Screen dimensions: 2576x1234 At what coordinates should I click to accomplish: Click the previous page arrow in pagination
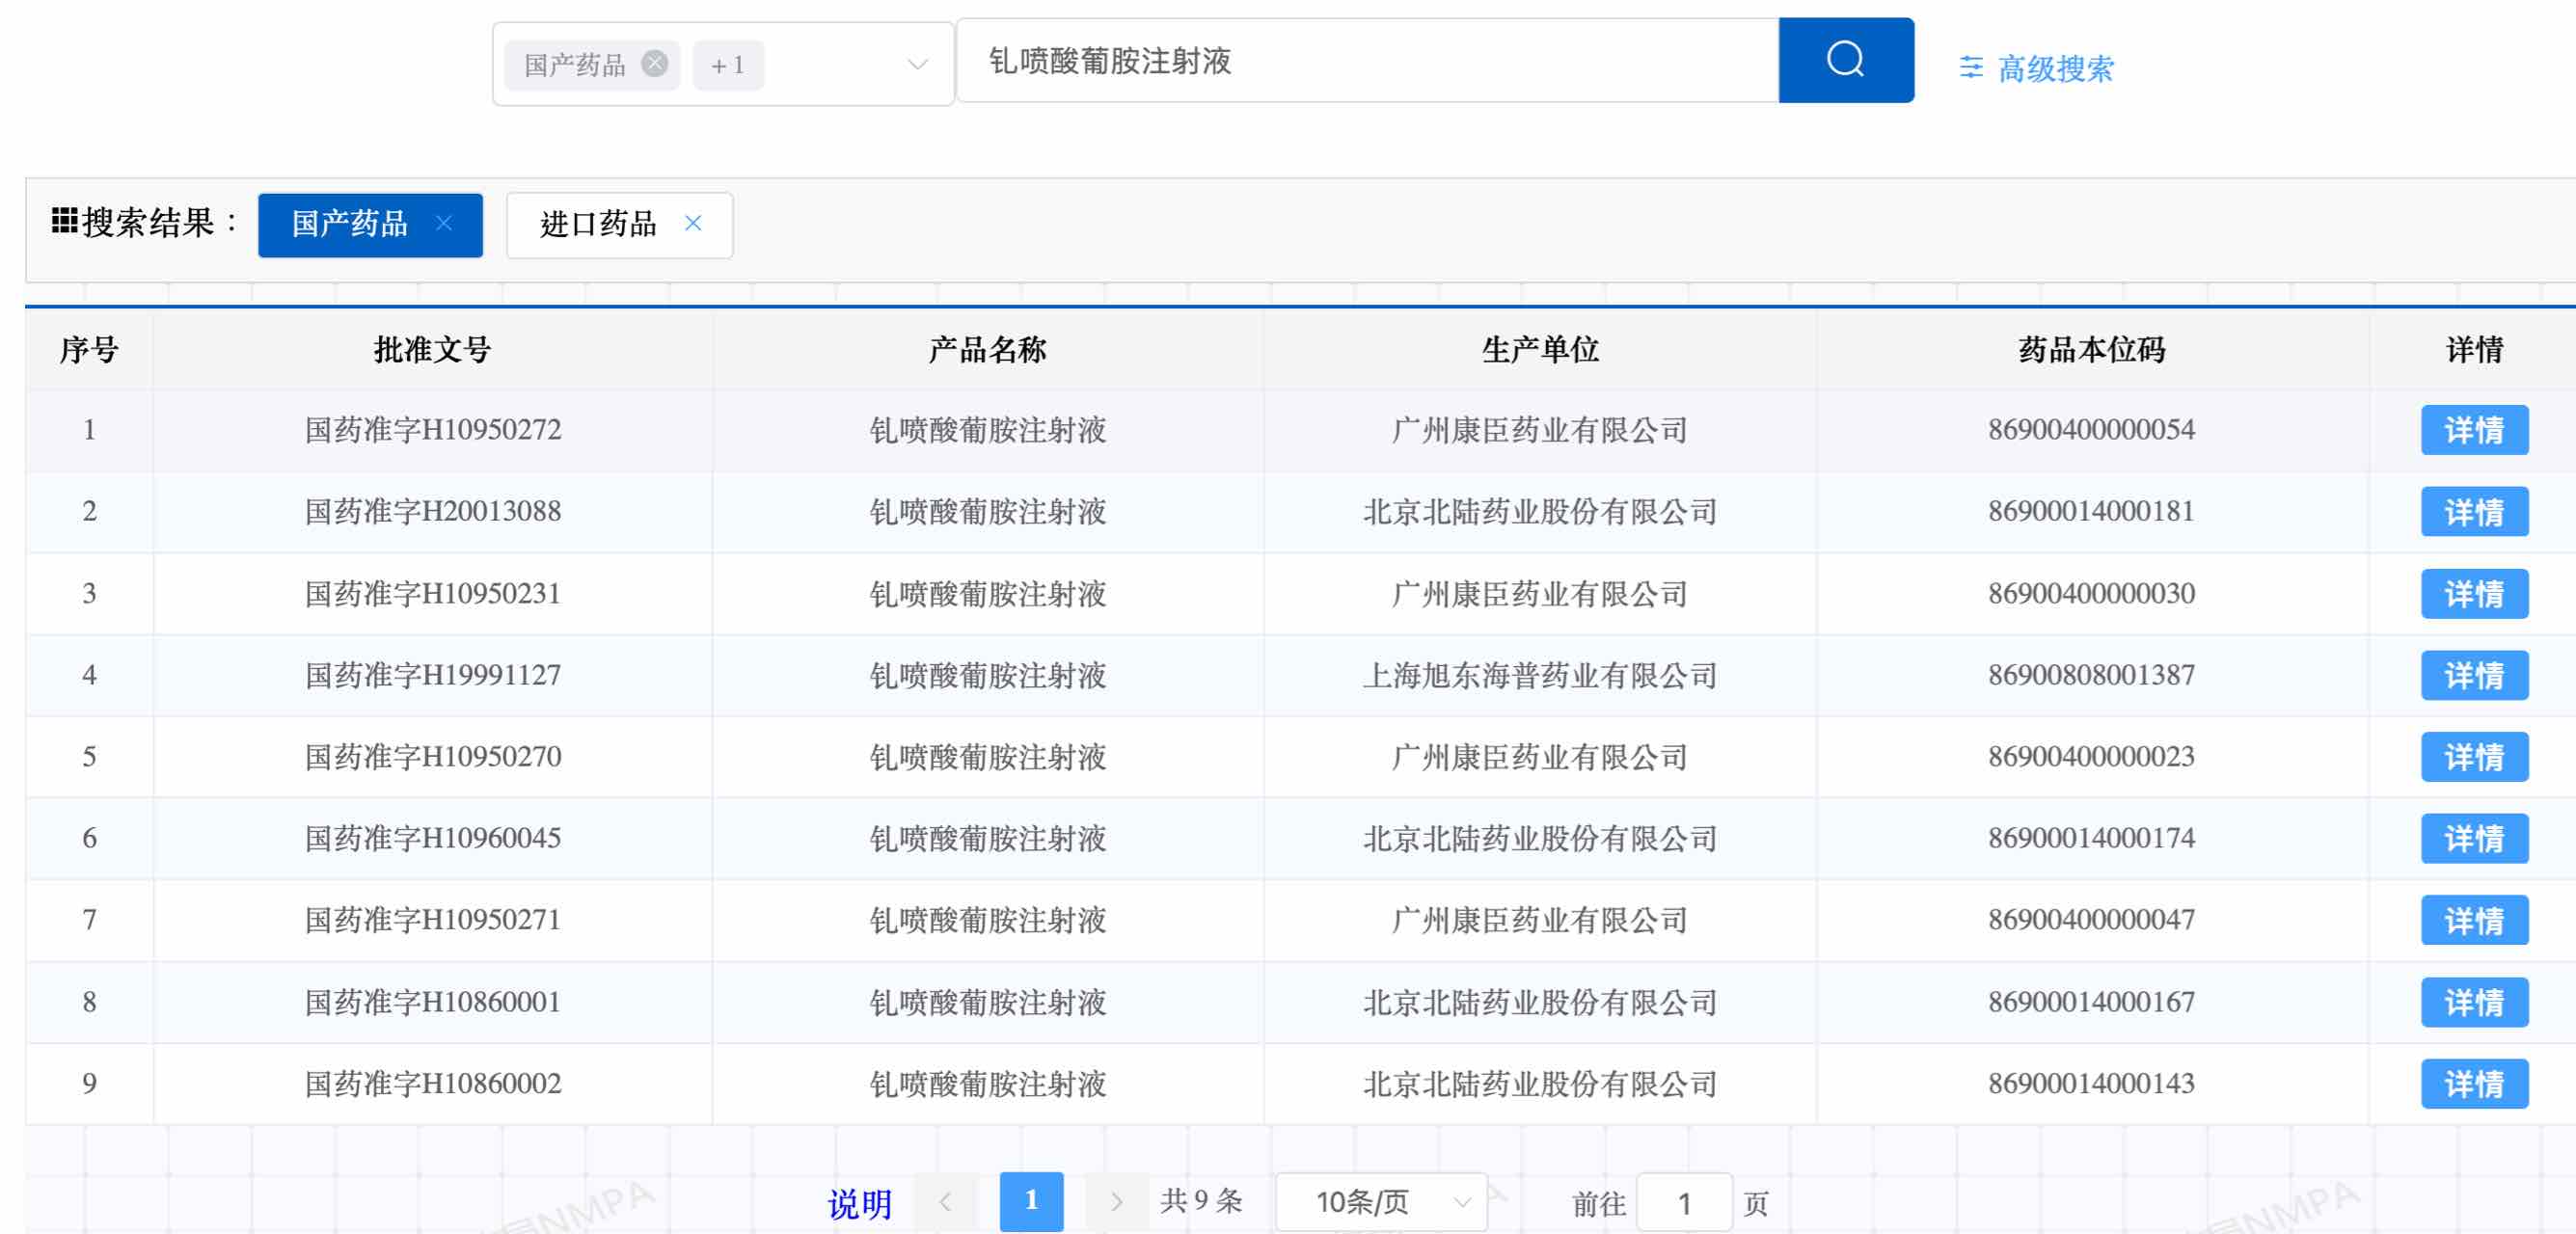point(947,1203)
